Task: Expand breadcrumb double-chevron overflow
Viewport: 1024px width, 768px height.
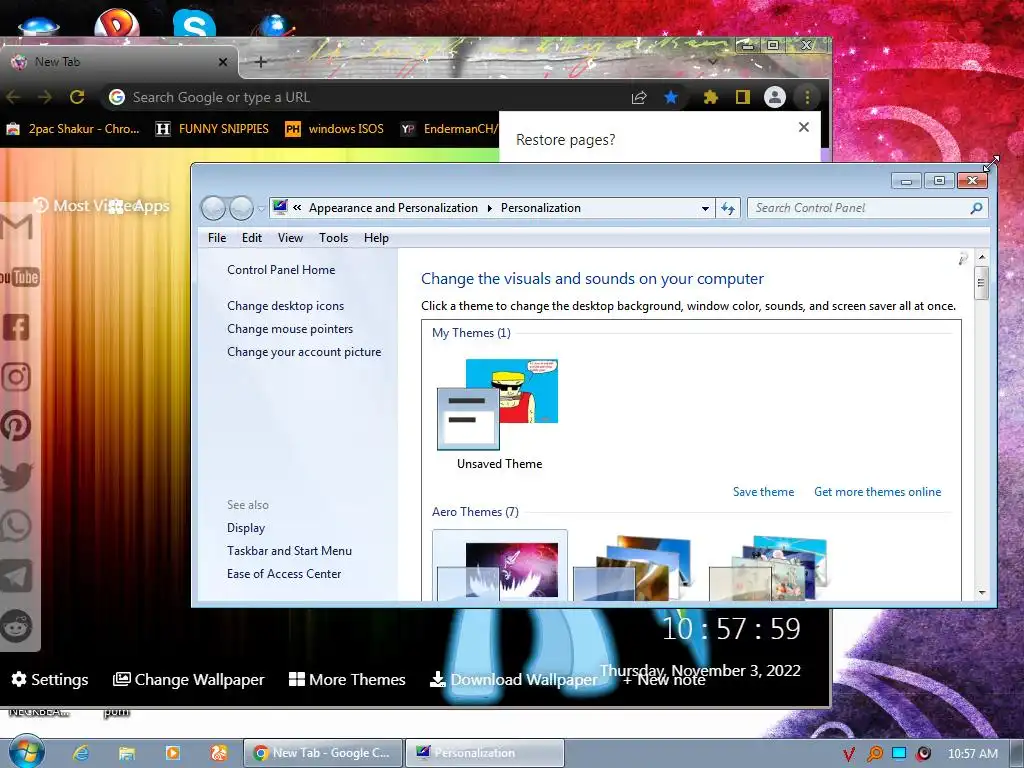Action: [297, 208]
